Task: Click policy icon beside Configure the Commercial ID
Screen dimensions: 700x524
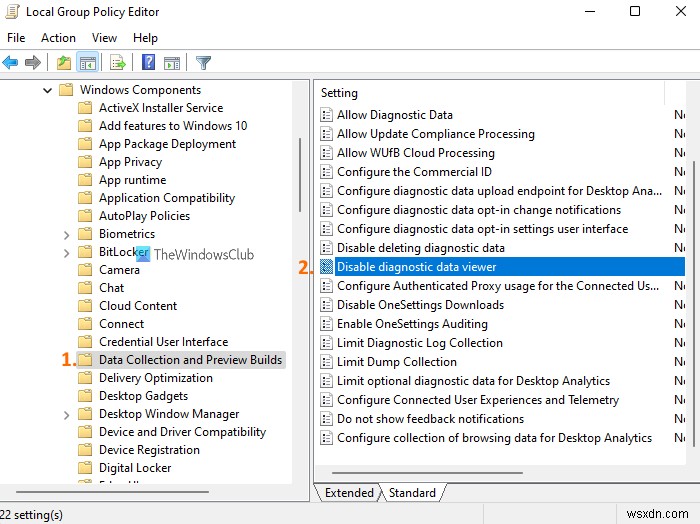Action: coord(326,172)
